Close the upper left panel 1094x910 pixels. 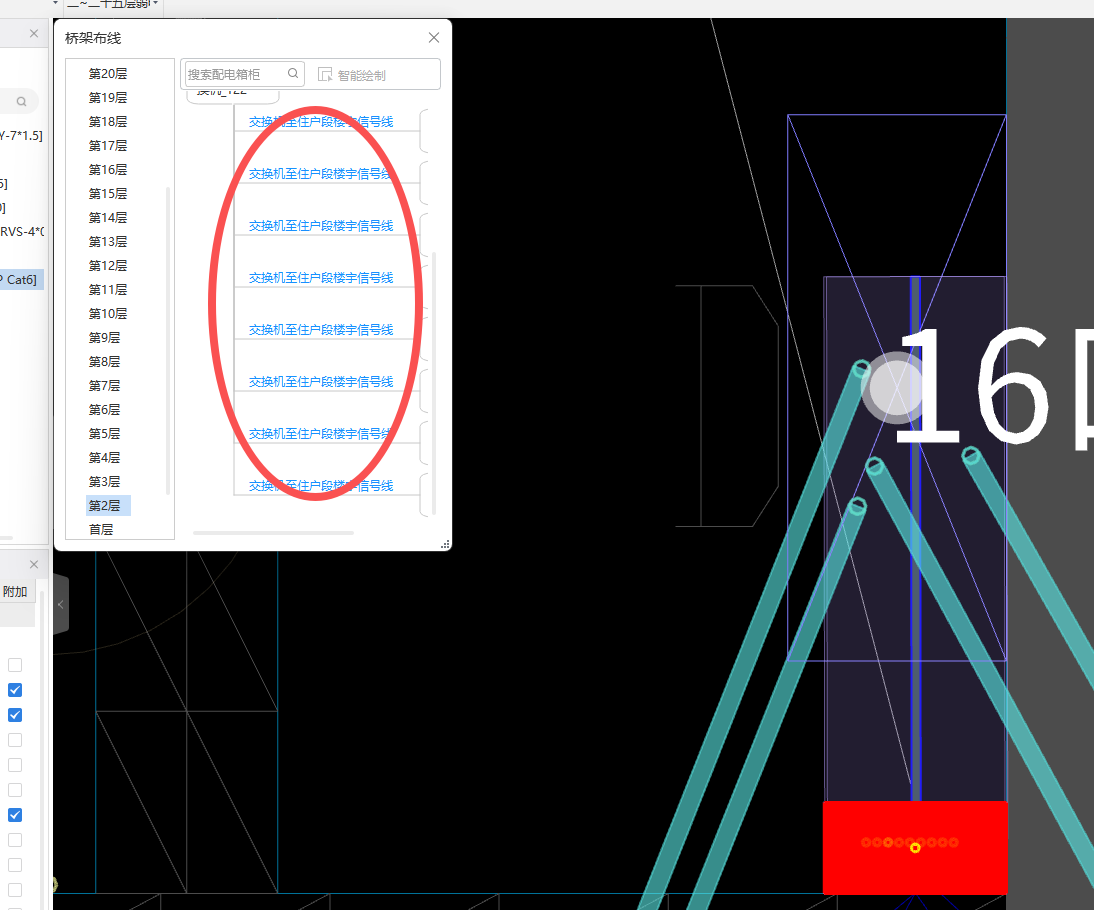pyautogui.click(x=33, y=33)
